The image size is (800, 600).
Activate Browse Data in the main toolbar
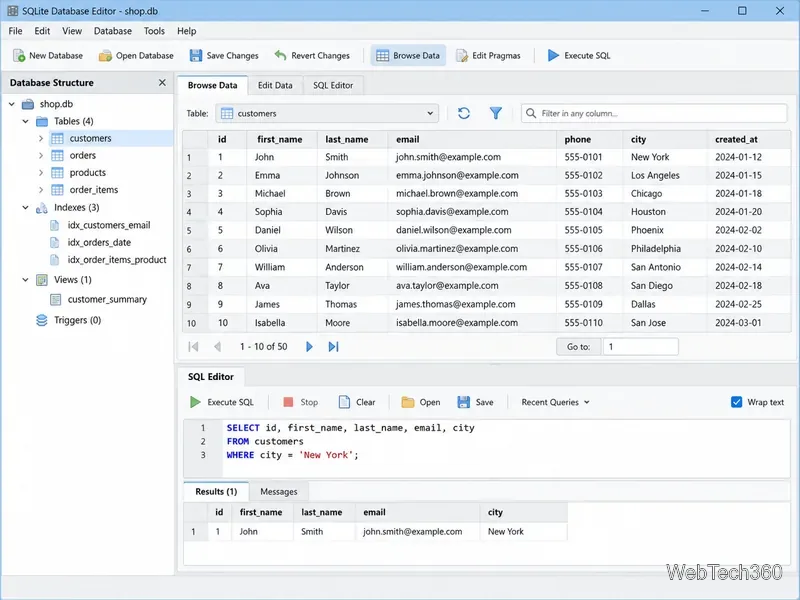(408, 56)
